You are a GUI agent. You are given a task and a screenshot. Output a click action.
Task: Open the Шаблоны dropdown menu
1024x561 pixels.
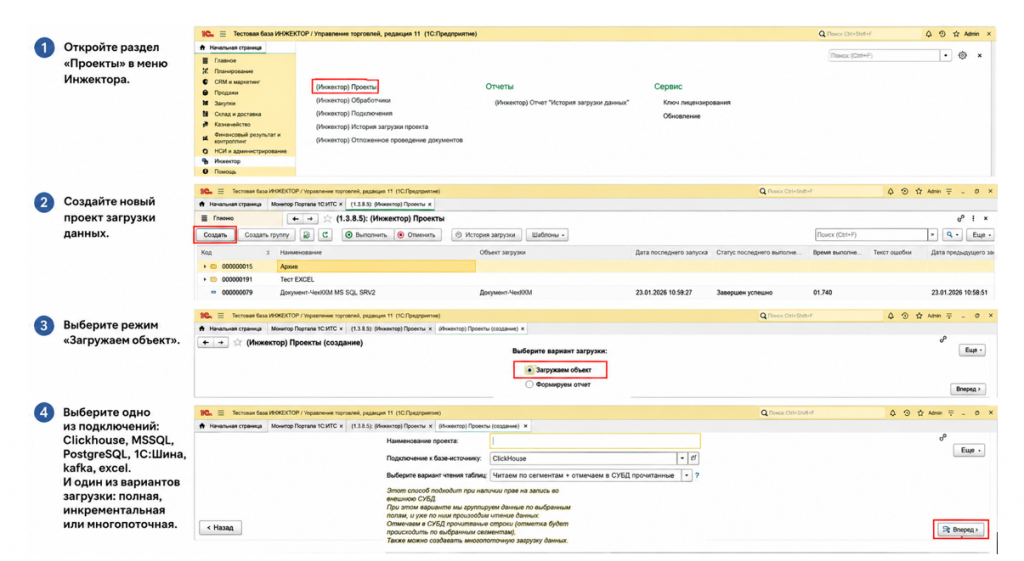547,234
